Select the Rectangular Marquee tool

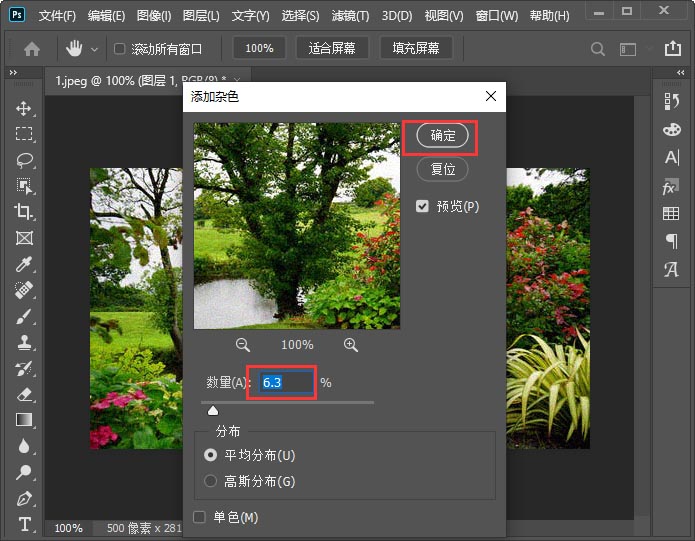[x=23, y=134]
